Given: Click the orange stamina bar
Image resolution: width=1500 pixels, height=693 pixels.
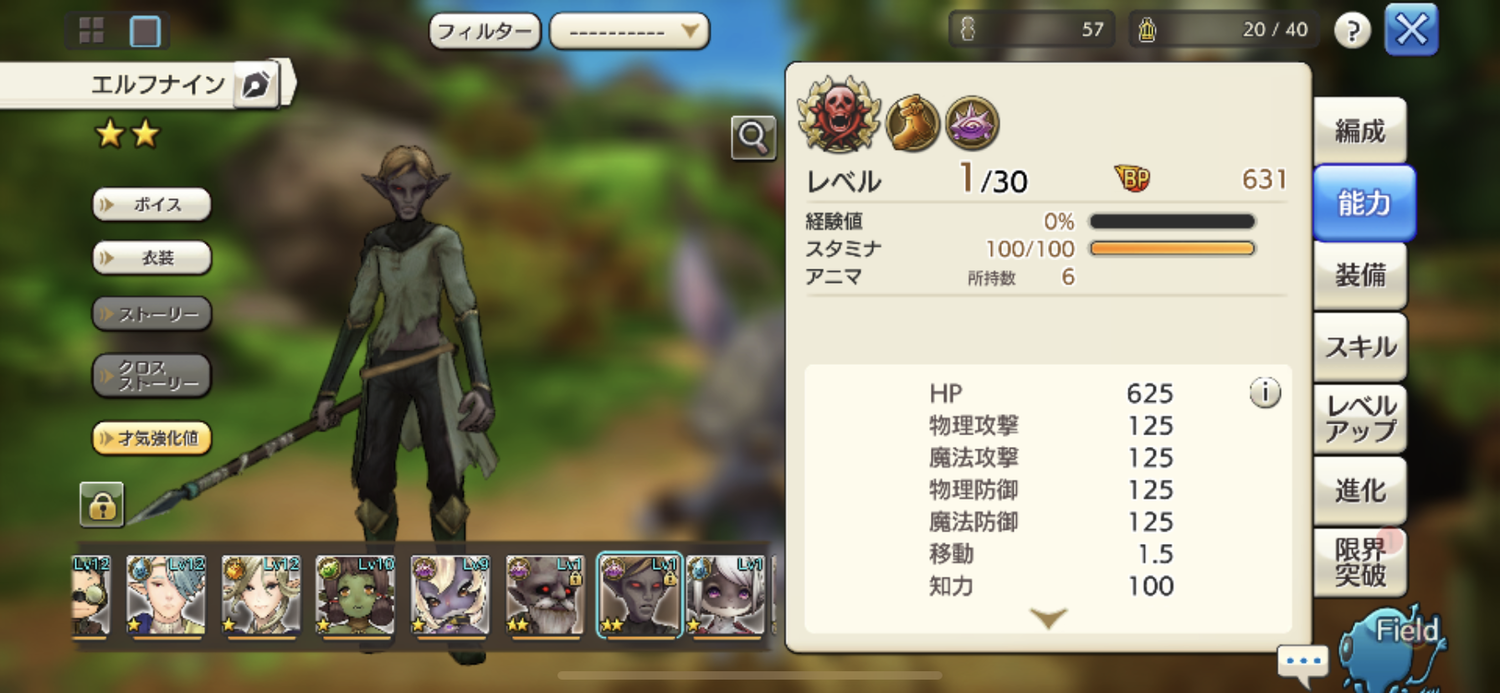Looking at the screenshot, I should [1172, 248].
